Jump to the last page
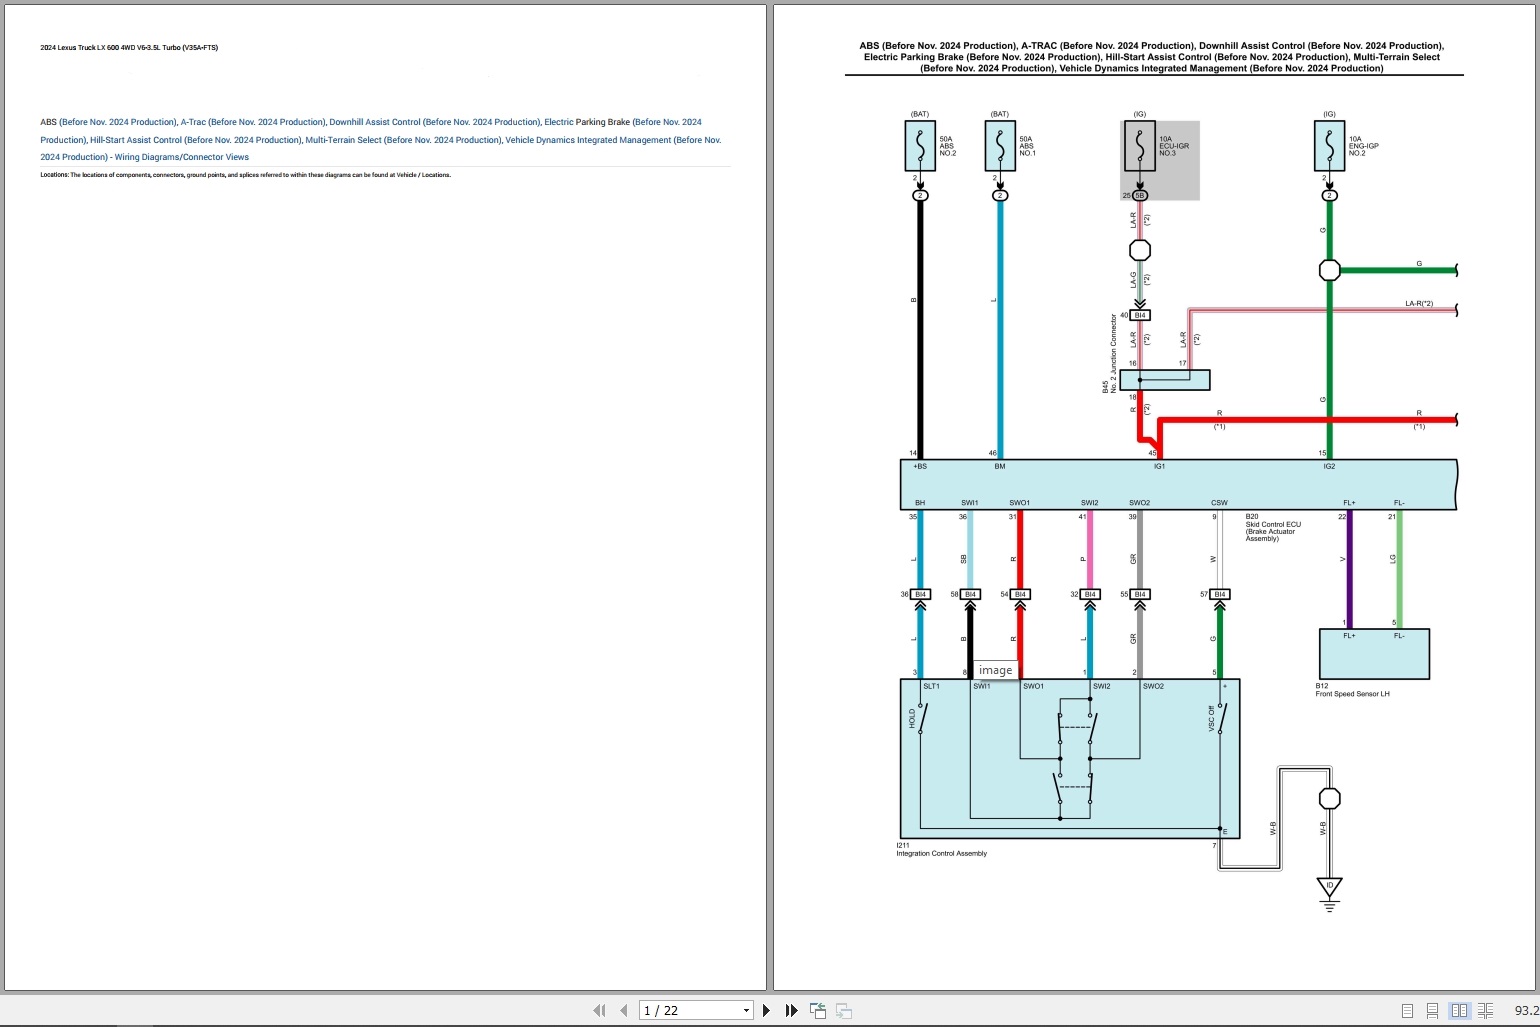1540x1027 pixels. (x=791, y=1010)
